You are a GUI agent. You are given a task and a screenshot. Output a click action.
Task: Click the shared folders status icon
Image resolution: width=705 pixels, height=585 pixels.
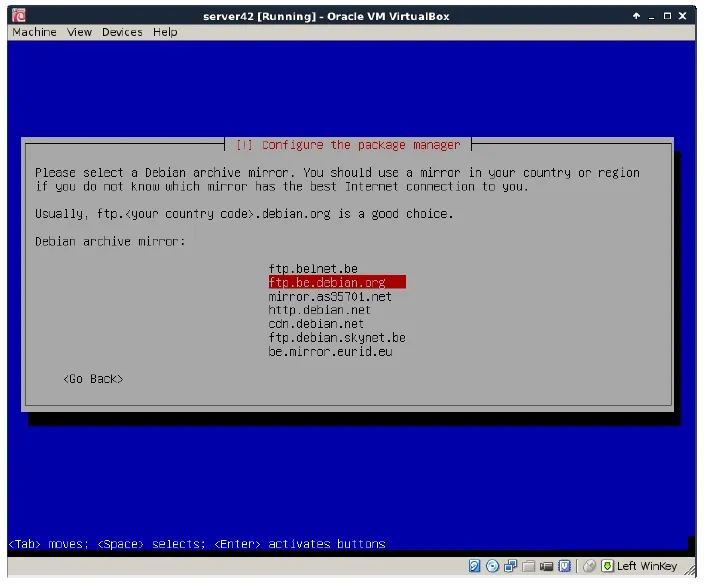tap(528, 566)
